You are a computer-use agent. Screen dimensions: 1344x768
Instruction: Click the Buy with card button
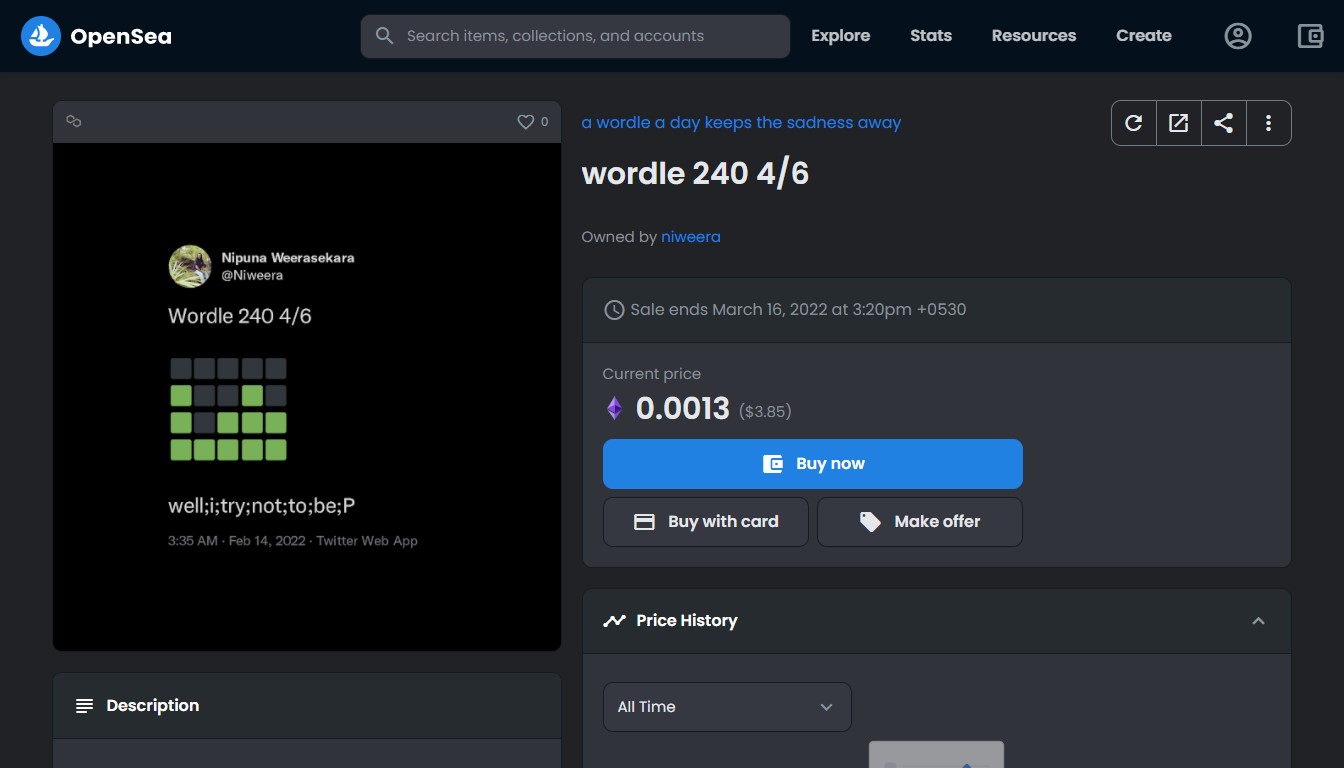[706, 522]
